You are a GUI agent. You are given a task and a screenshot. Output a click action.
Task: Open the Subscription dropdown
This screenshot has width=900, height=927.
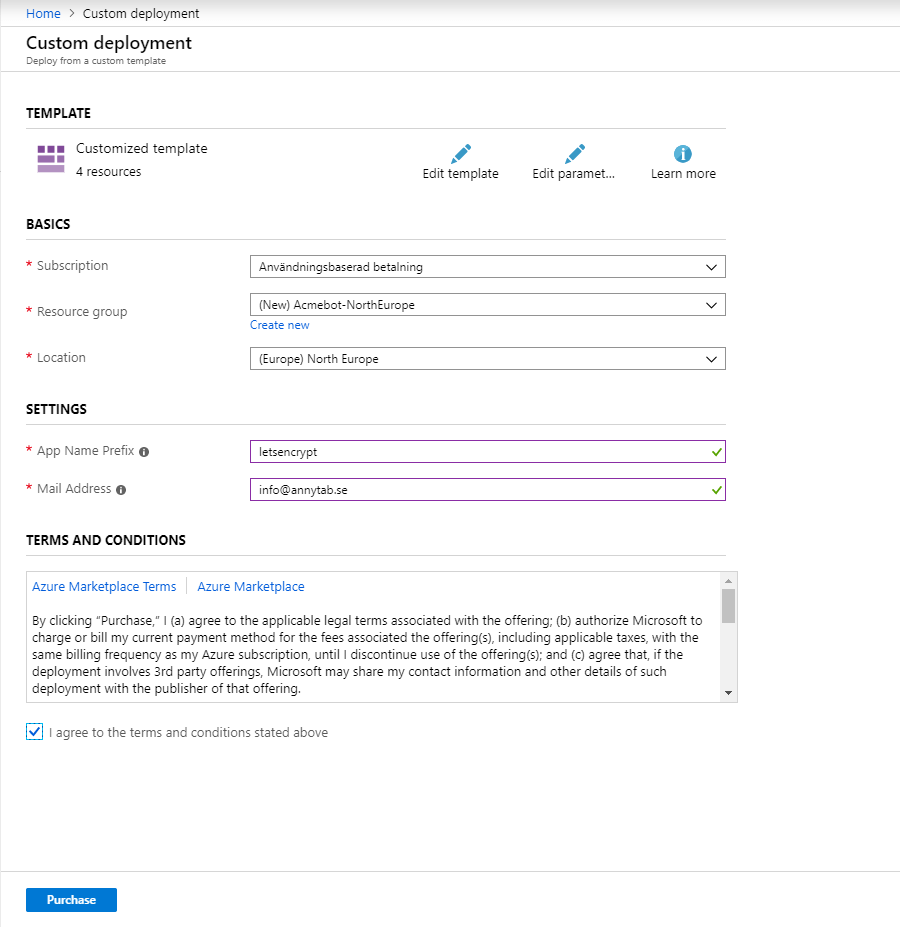tap(487, 267)
